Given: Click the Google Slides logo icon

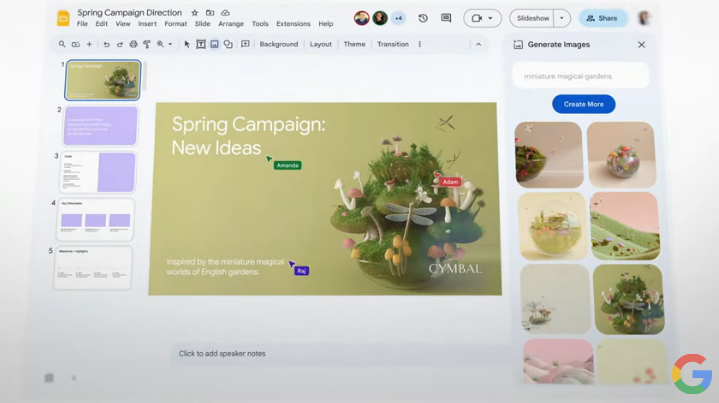Looking at the screenshot, I should pos(63,18).
